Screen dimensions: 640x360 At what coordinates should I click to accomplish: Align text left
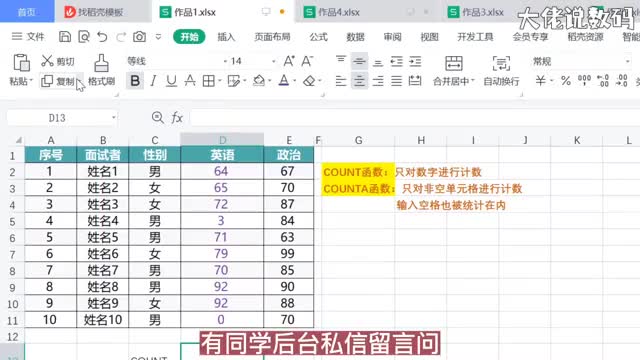pos(341,81)
